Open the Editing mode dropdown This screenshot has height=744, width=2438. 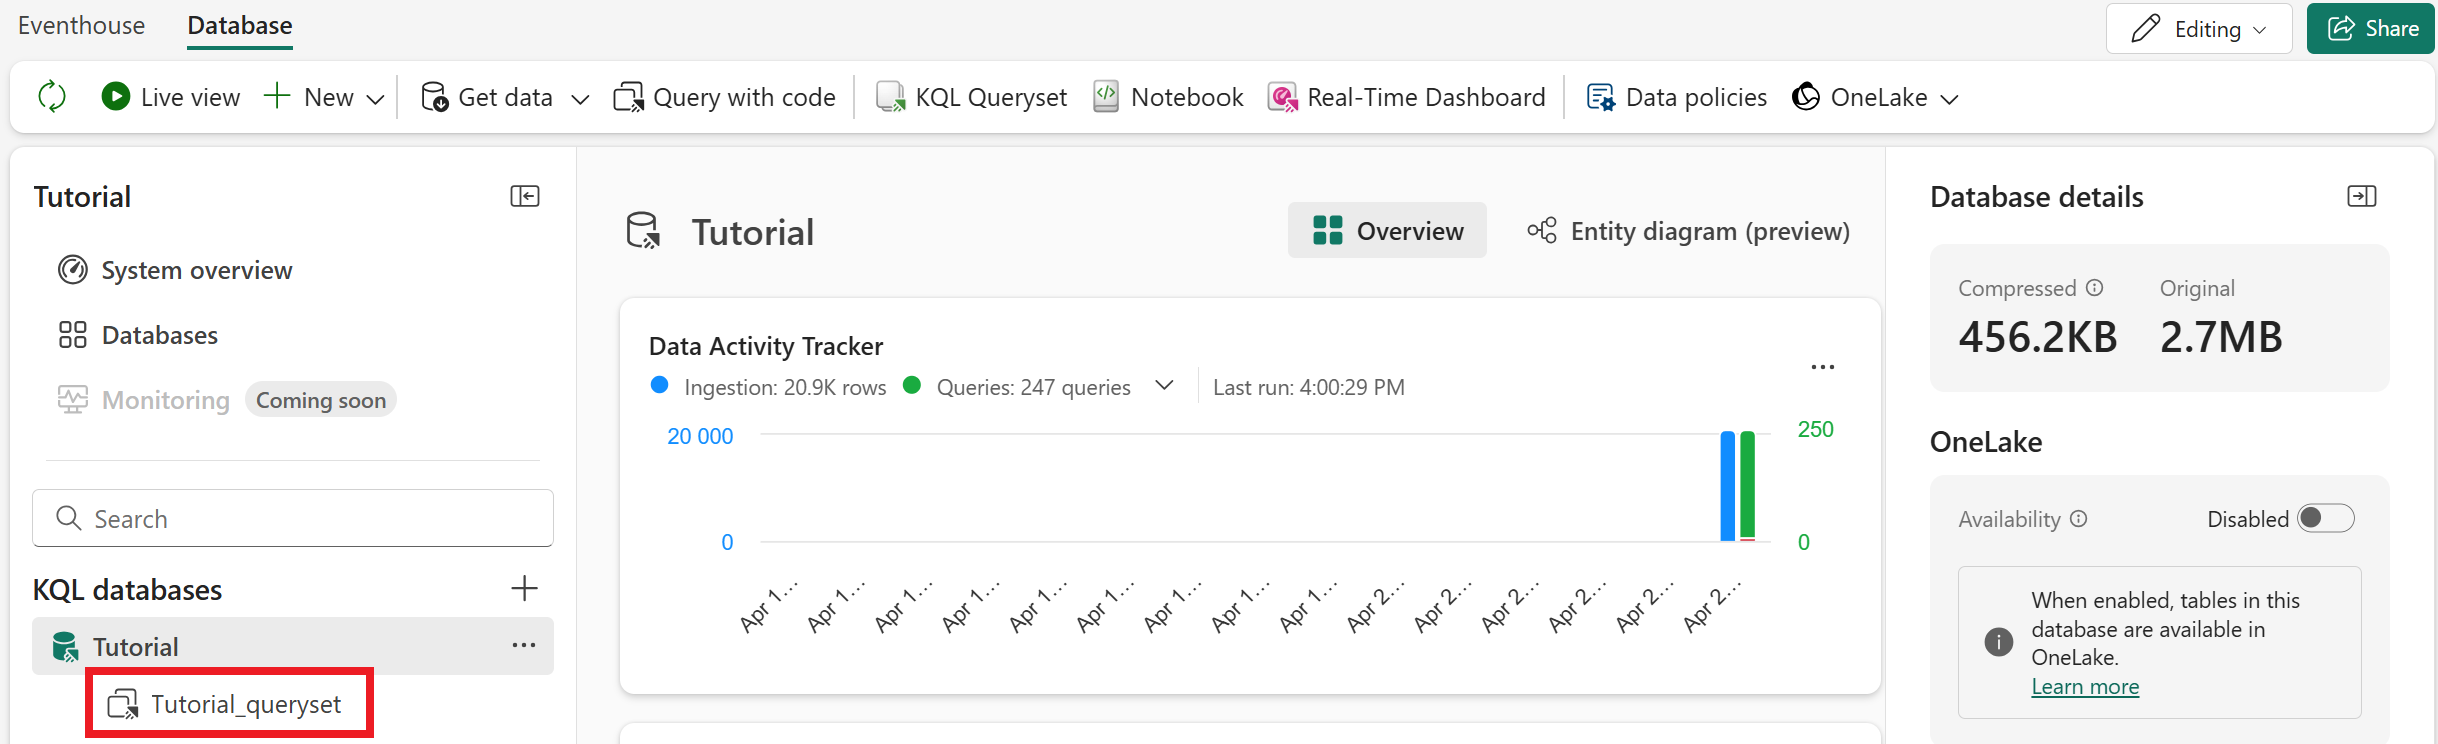pyautogui.click(x=2199, y=29)
